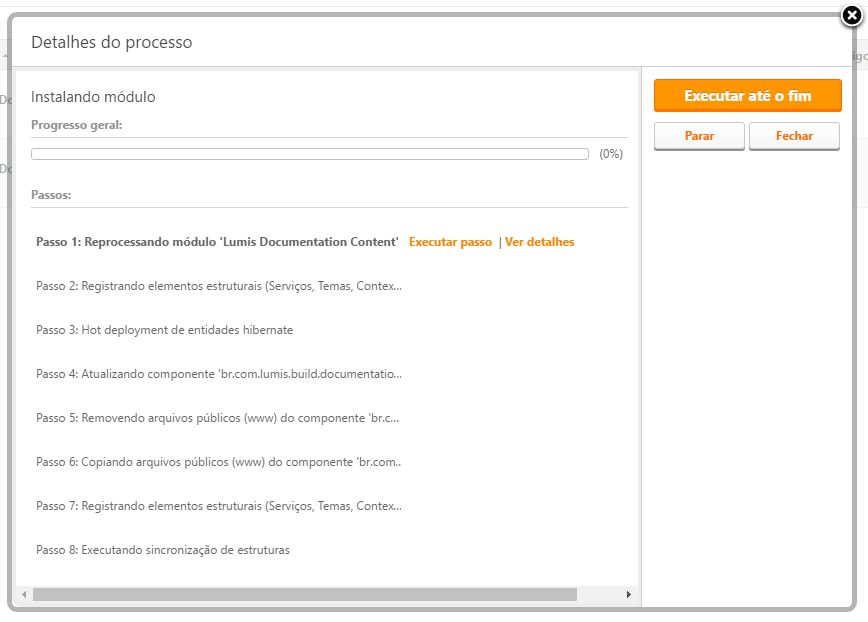Click the 'Executar até o fim' button
Viewport: 868px width, 622px height.
click(x=747, y=96)
